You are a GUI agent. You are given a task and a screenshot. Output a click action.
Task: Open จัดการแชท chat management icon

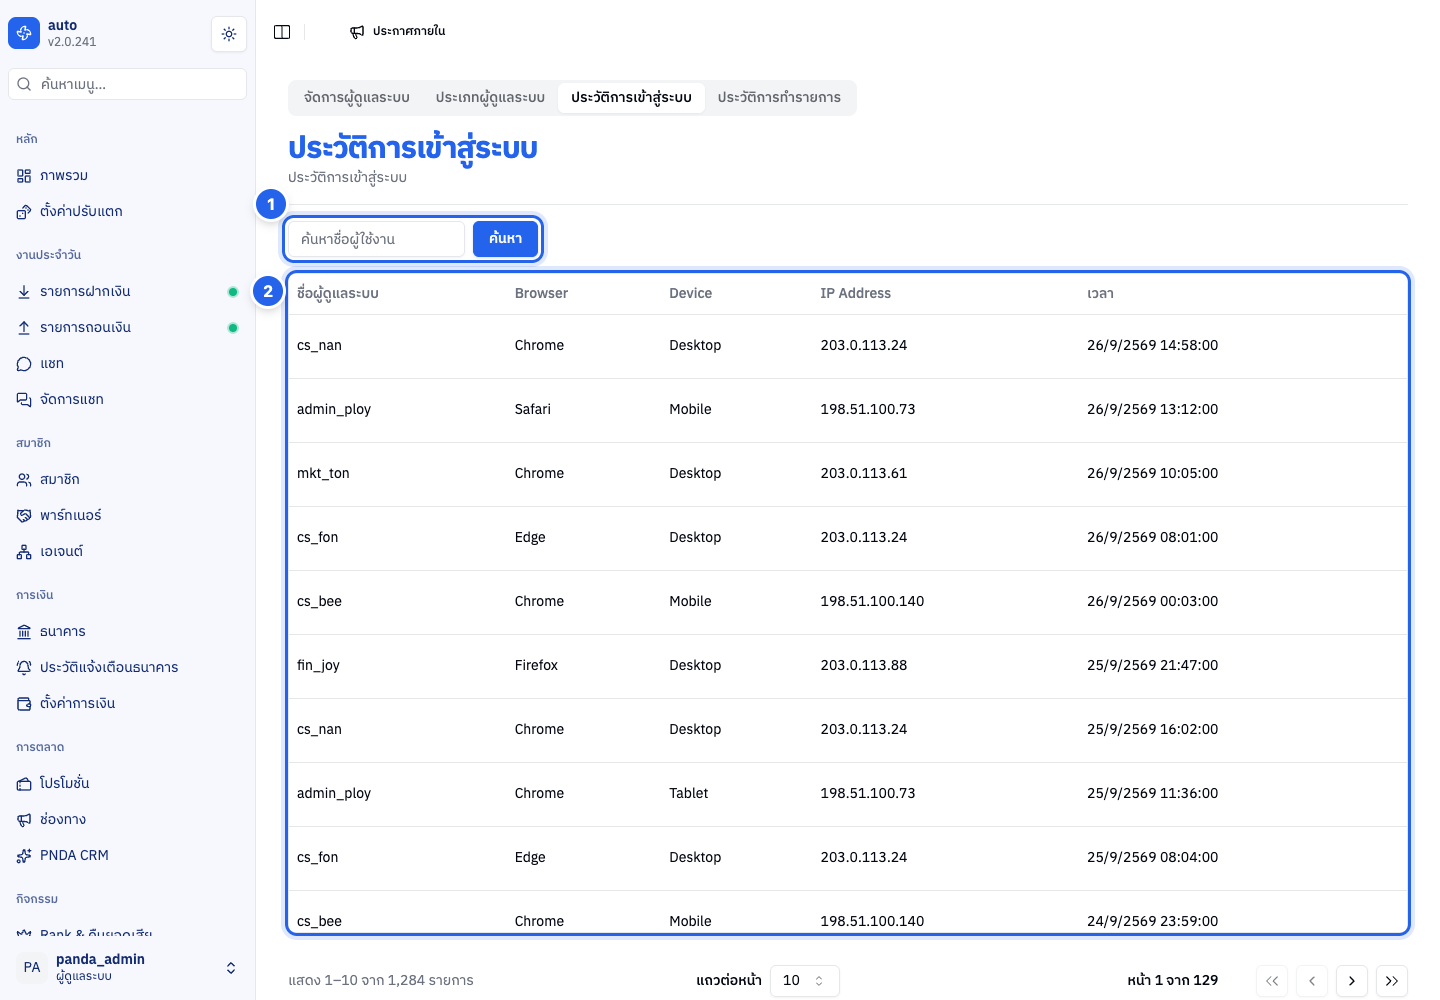click(x=24, y=400)
